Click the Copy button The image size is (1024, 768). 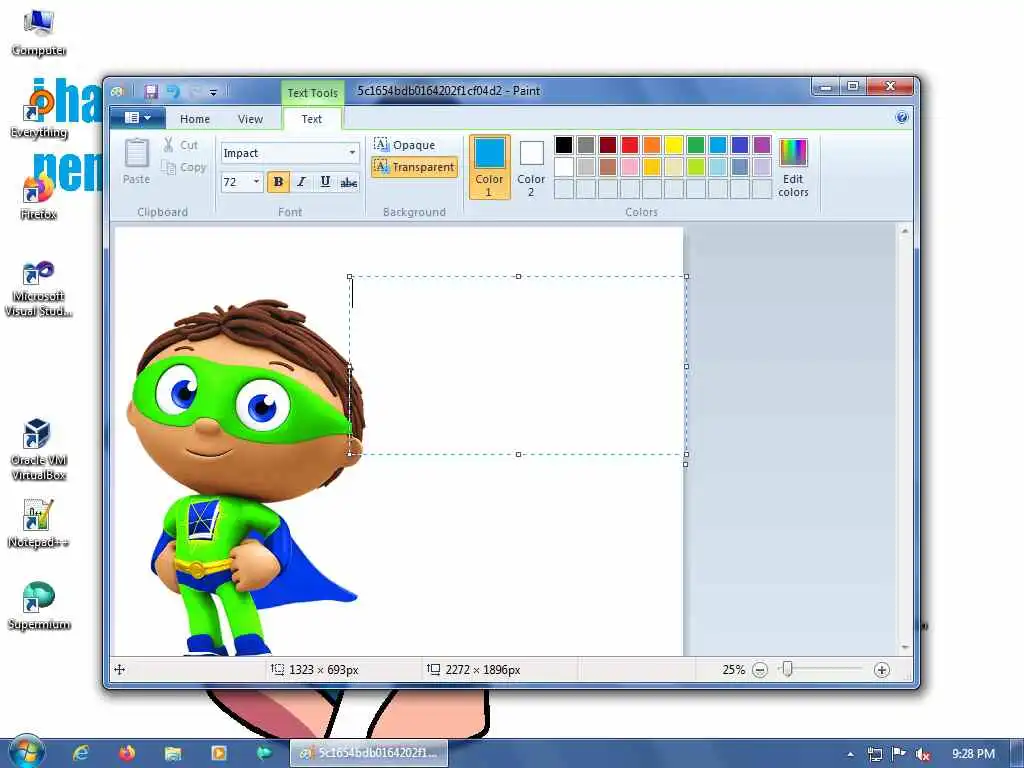185,168
